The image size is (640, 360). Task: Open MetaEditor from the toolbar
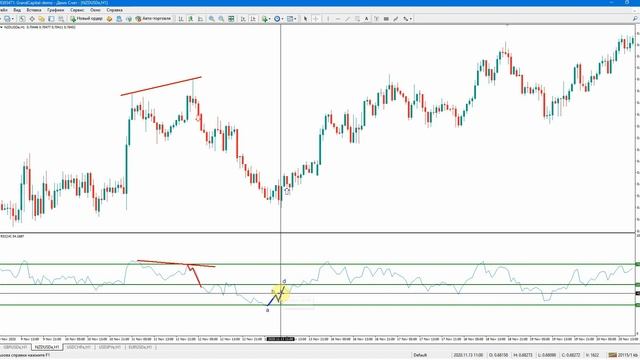click(109, 19)
